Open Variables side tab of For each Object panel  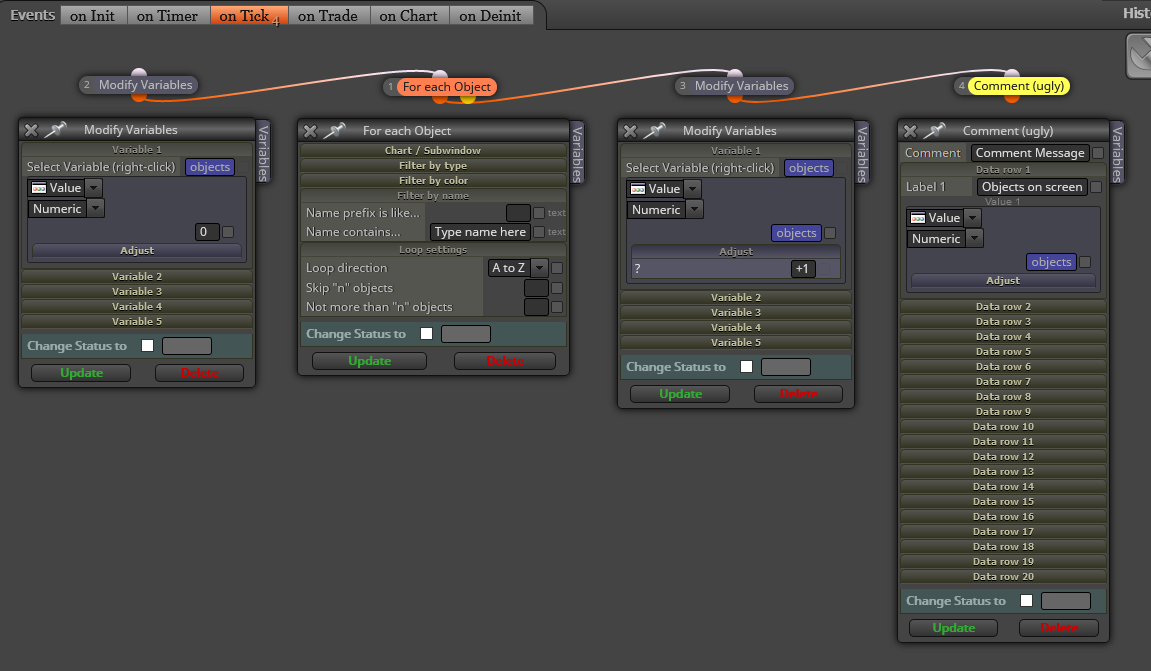[577, 153]
